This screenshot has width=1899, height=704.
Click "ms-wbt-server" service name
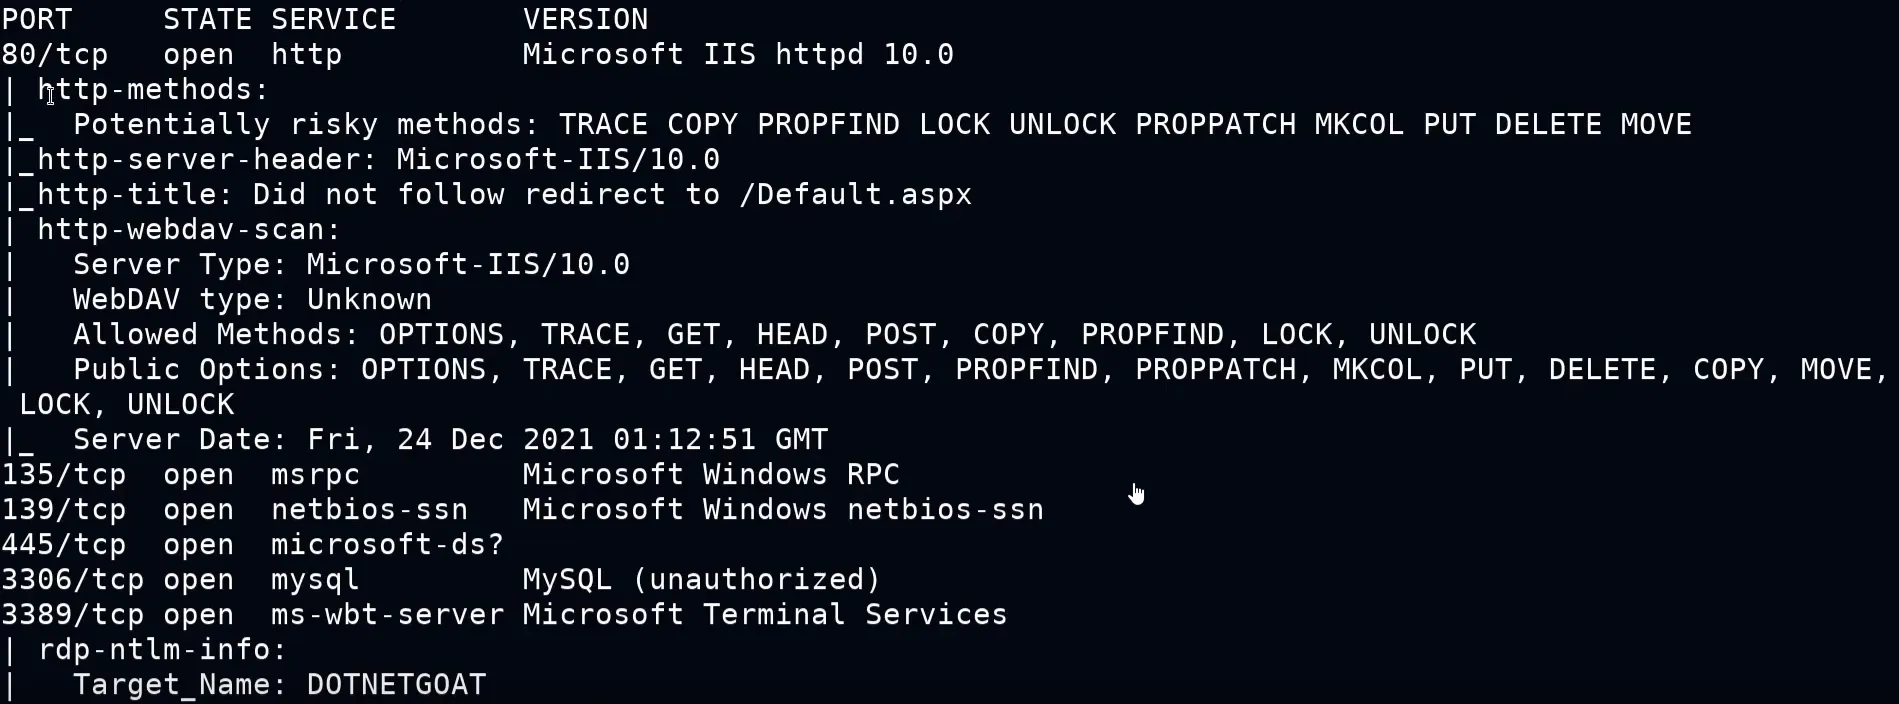click(x=387, y=615)
